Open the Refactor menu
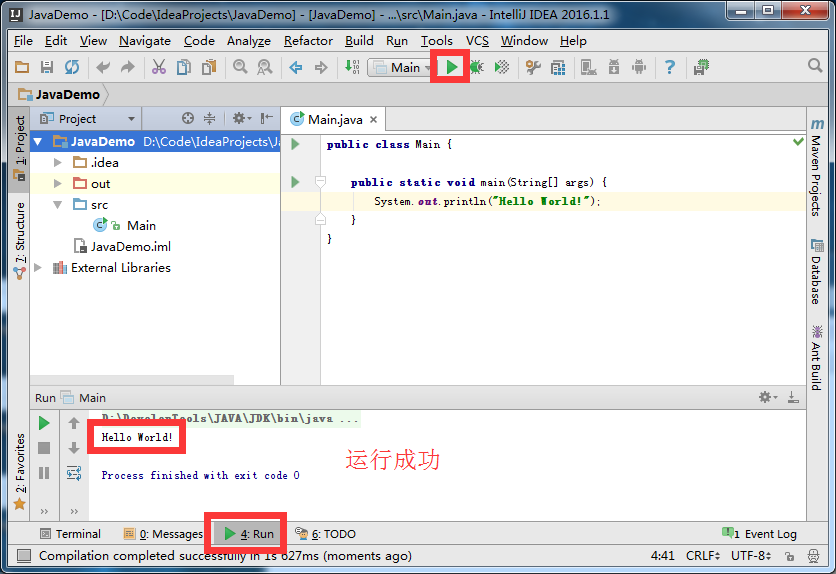 click(308, 41)
